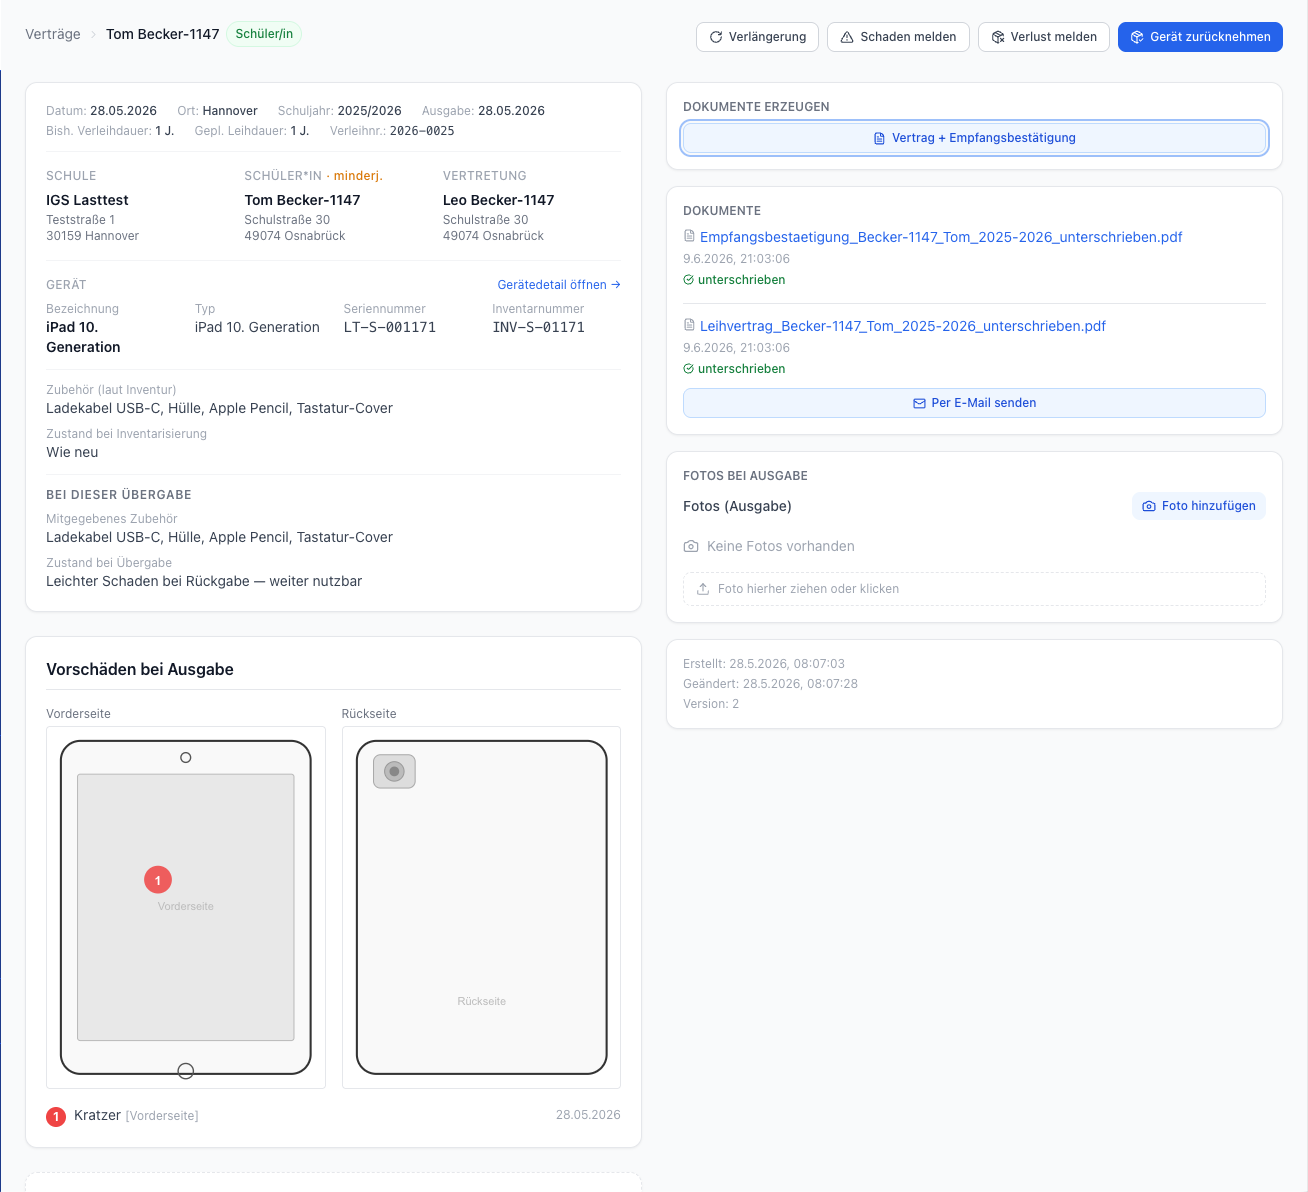Open Gerätedetail öffnen link
Image resolution: width=1308 pixels, height=1192 pixels.
(559, 285)
